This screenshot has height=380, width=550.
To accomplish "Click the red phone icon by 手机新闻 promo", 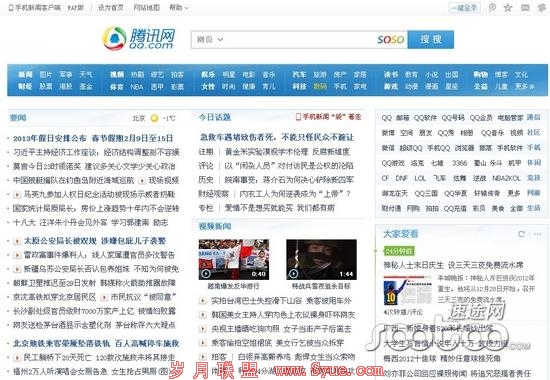I will pos(299,116).
